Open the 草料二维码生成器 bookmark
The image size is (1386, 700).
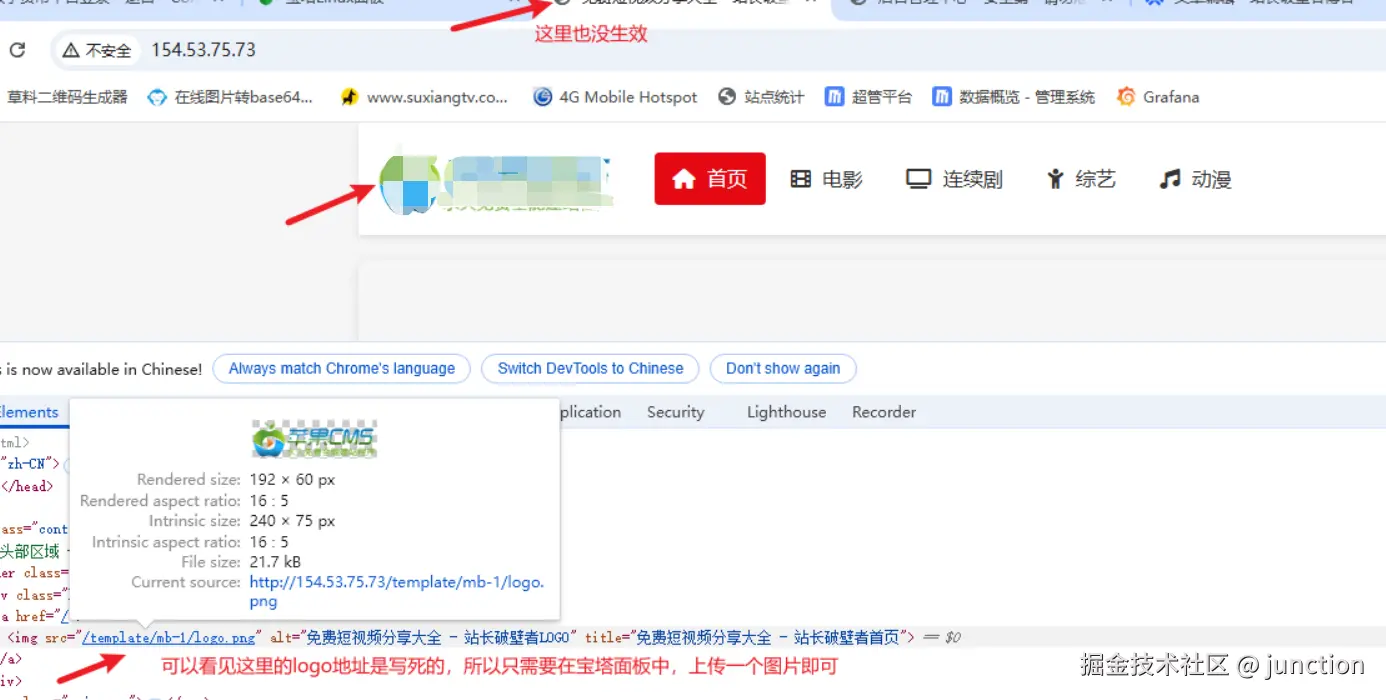tap(68, 97)
